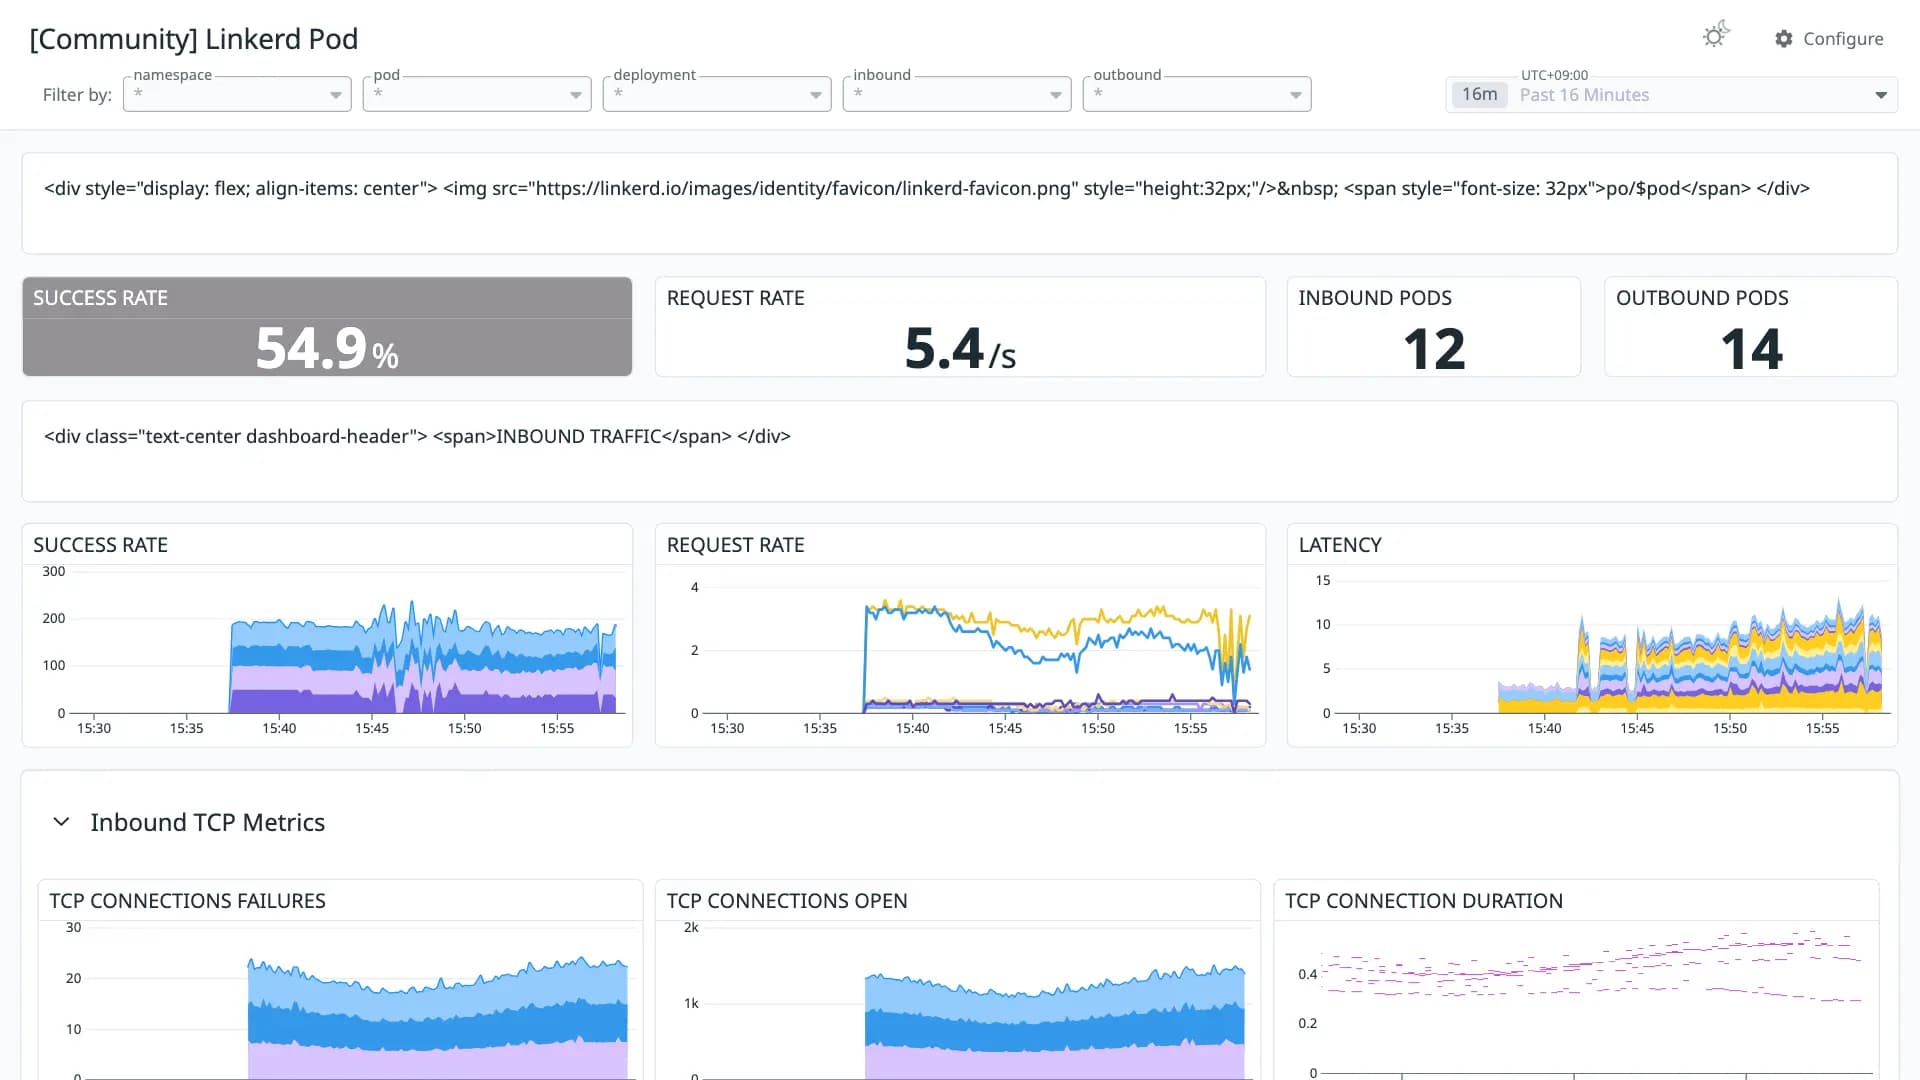Click the TCP CONNECTION DURATION title
The height and width of the screenshot is (1080, 1920).
(x=1423, y=901)
